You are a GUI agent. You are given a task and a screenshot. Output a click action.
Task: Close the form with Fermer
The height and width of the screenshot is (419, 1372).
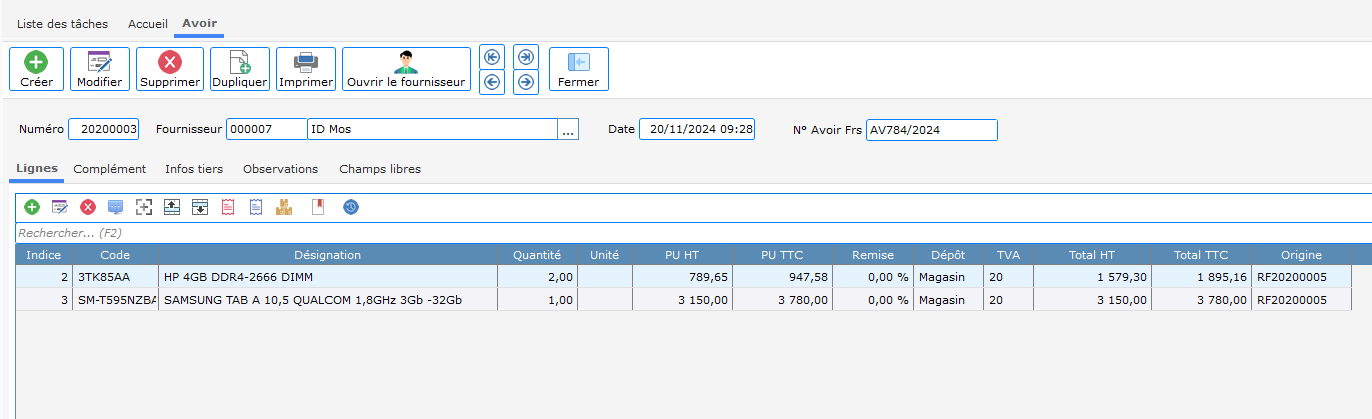[x=578, y=69]
